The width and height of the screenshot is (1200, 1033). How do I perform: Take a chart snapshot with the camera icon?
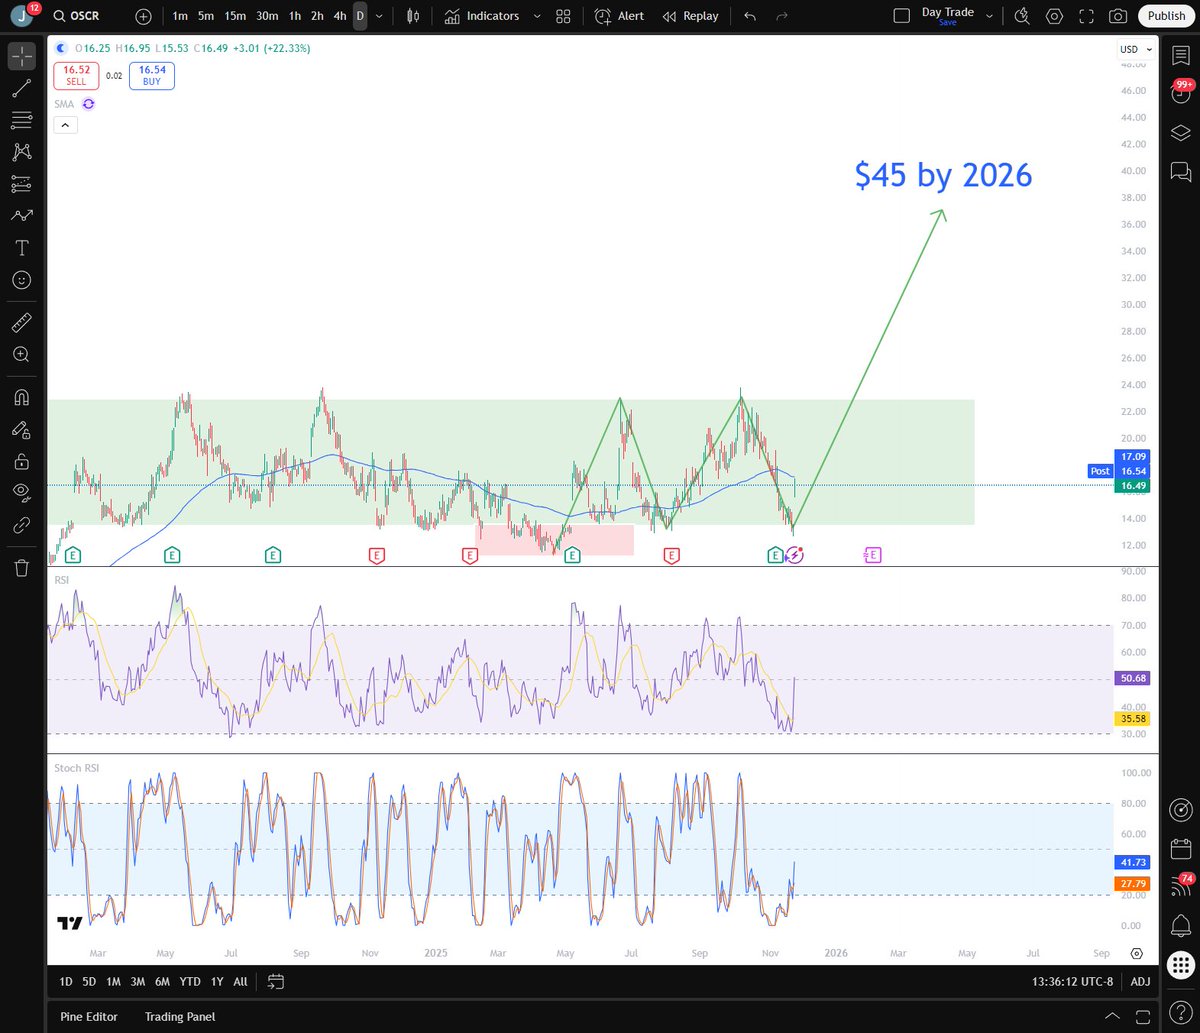click(1120, 16)
